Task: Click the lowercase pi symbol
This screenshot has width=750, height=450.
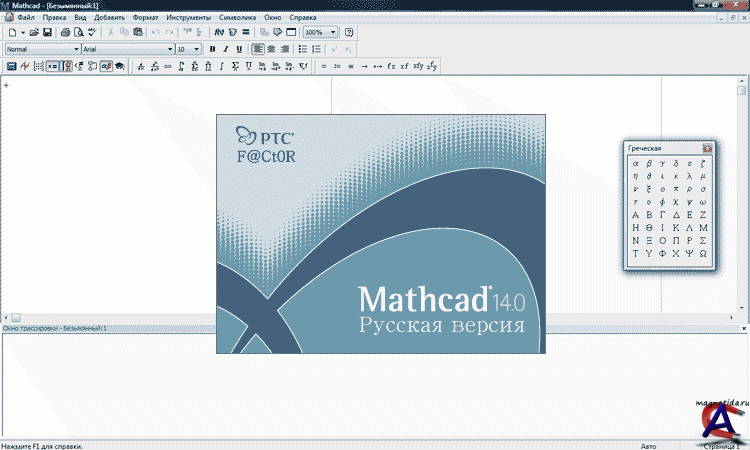Action: pyautogui.click(x=676, y=188)
